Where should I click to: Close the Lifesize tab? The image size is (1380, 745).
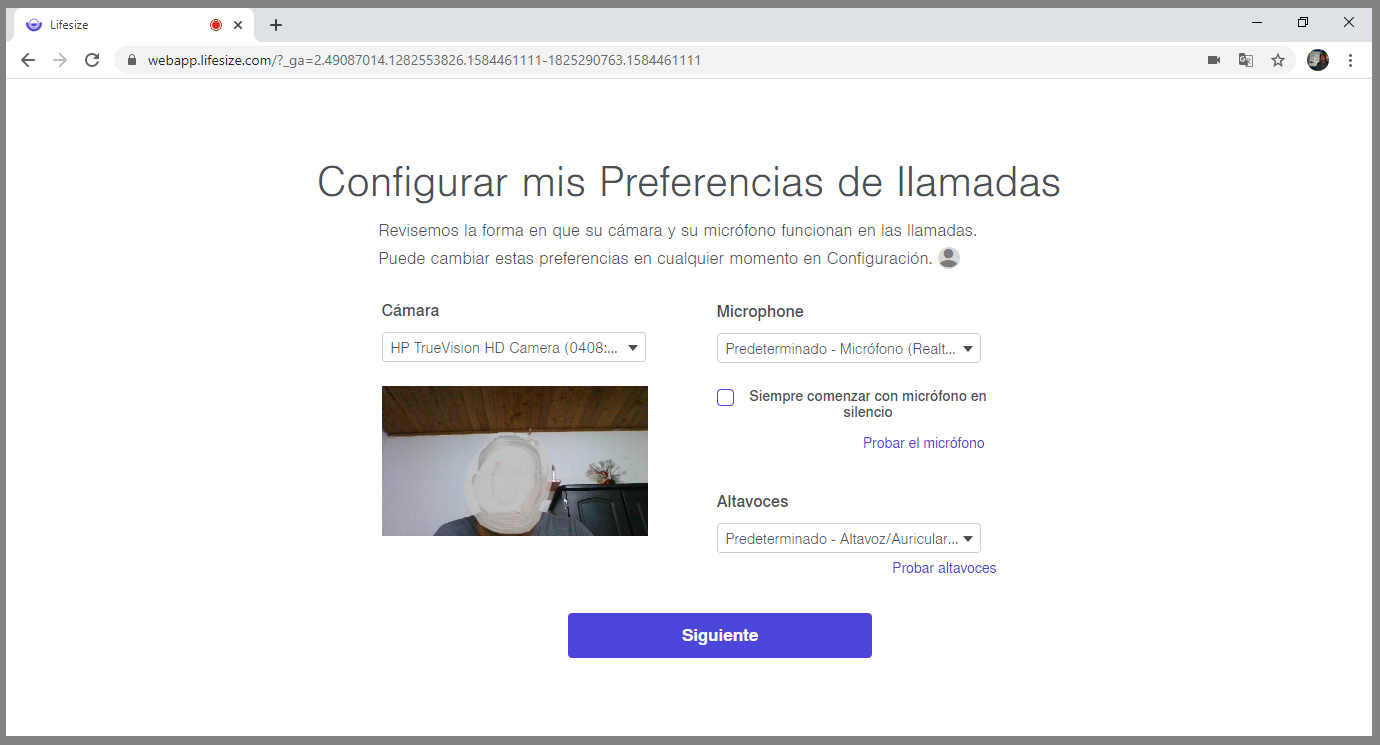pos(238,25)
